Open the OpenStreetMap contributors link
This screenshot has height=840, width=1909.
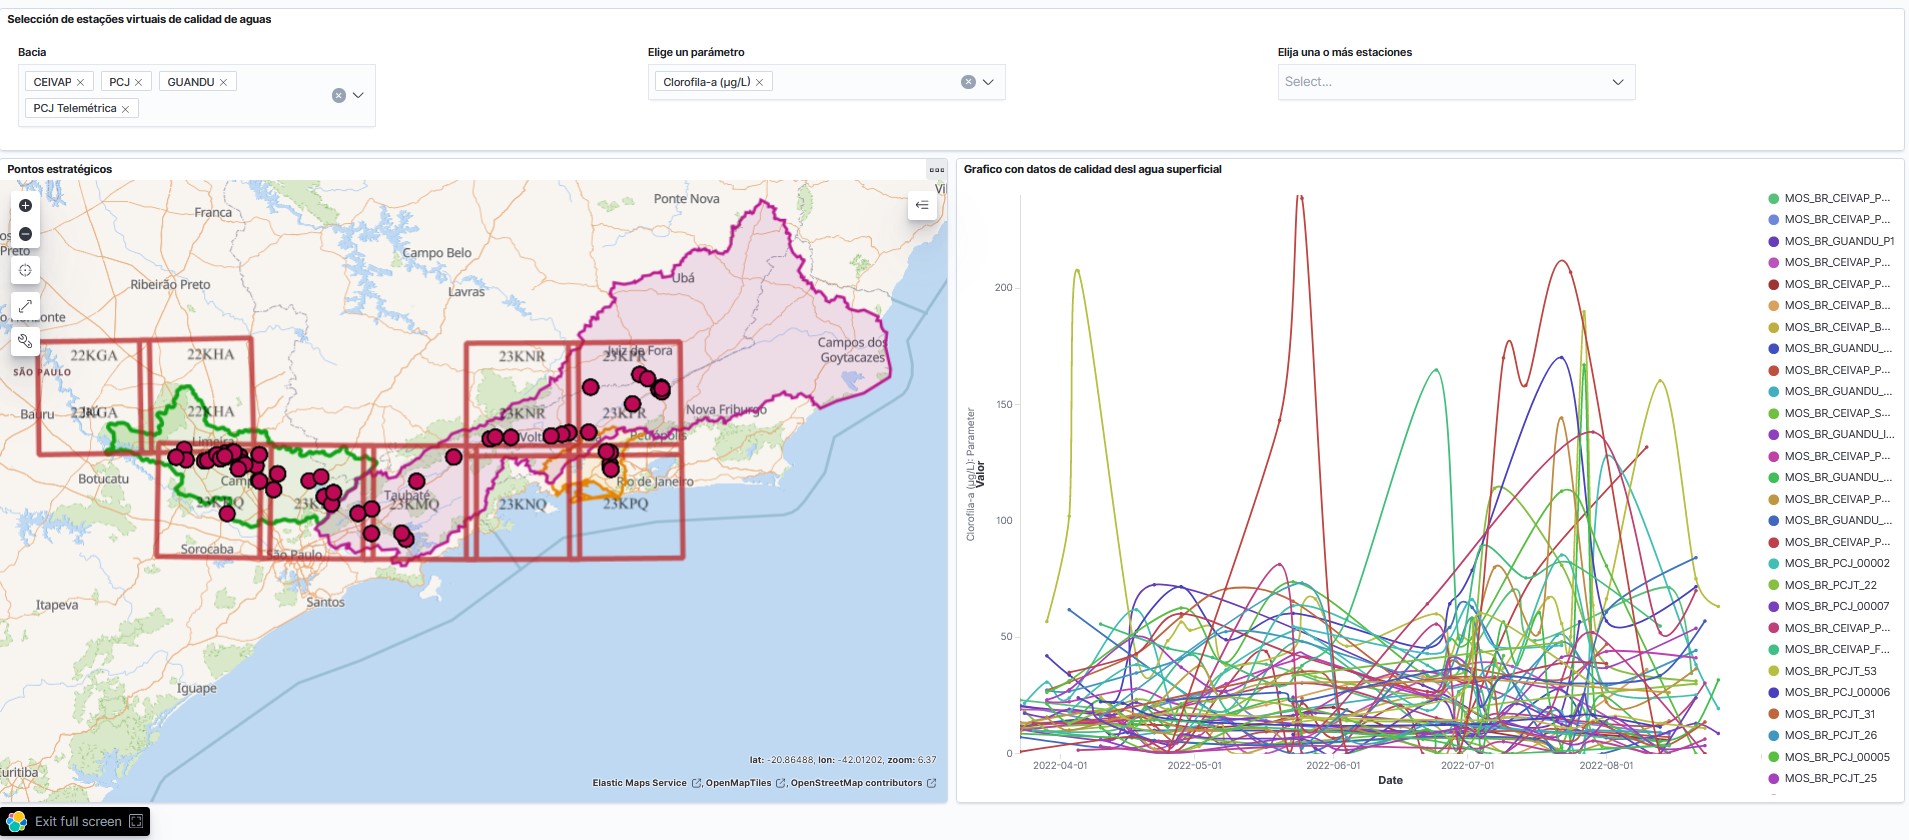(856, 783)
